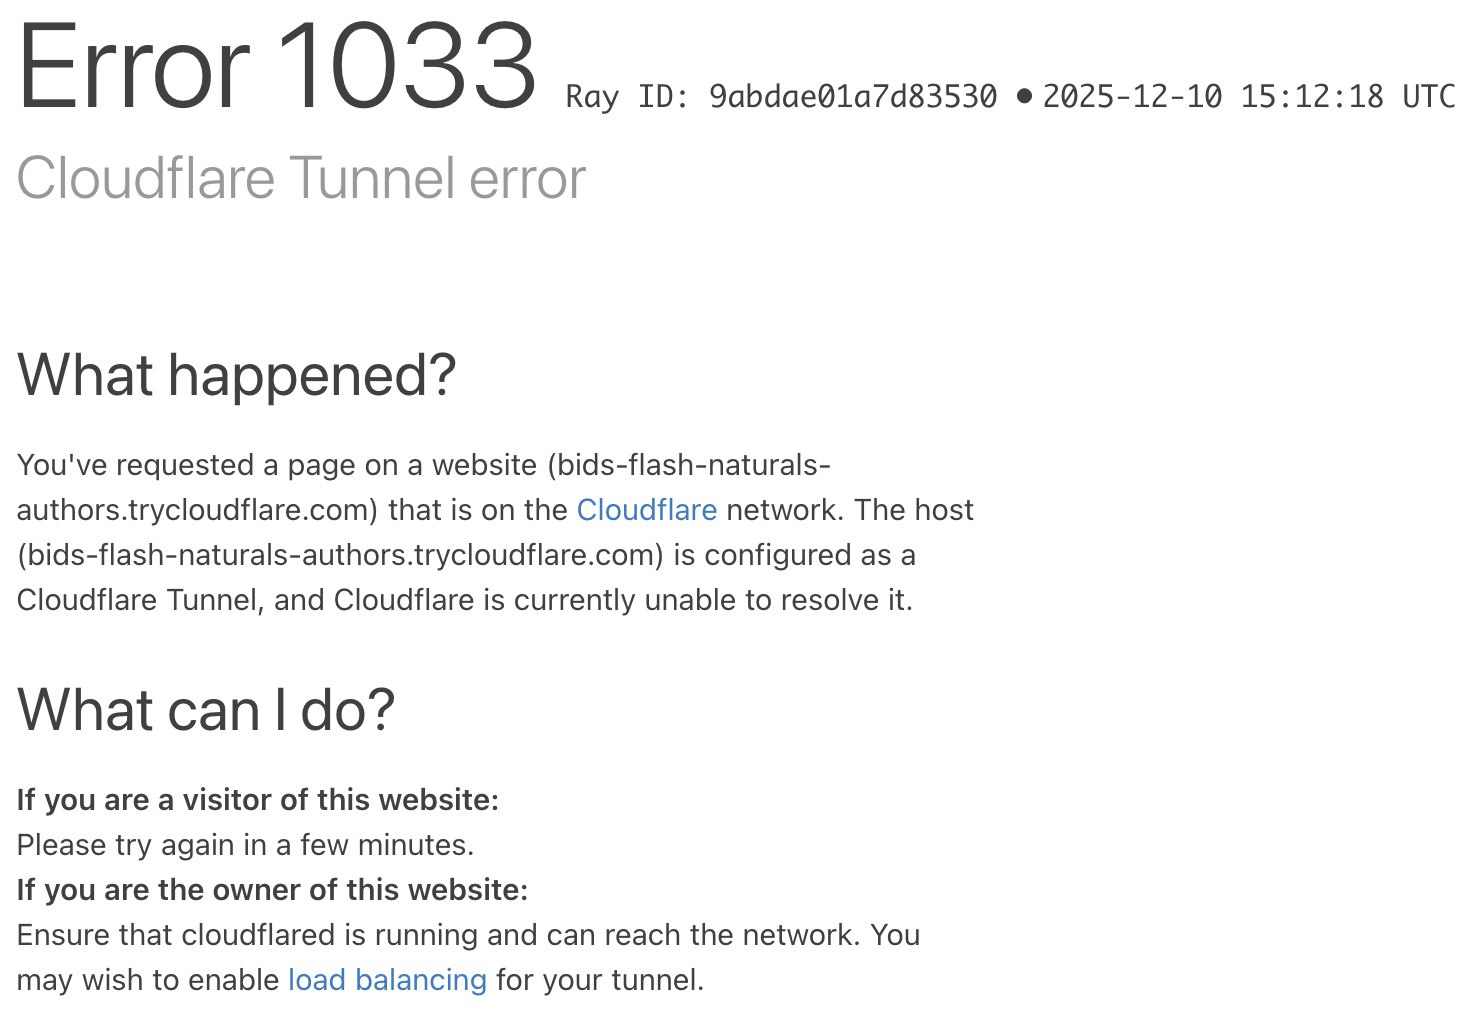Click the bullet dot after the Ray ID

coord(1023,96)
